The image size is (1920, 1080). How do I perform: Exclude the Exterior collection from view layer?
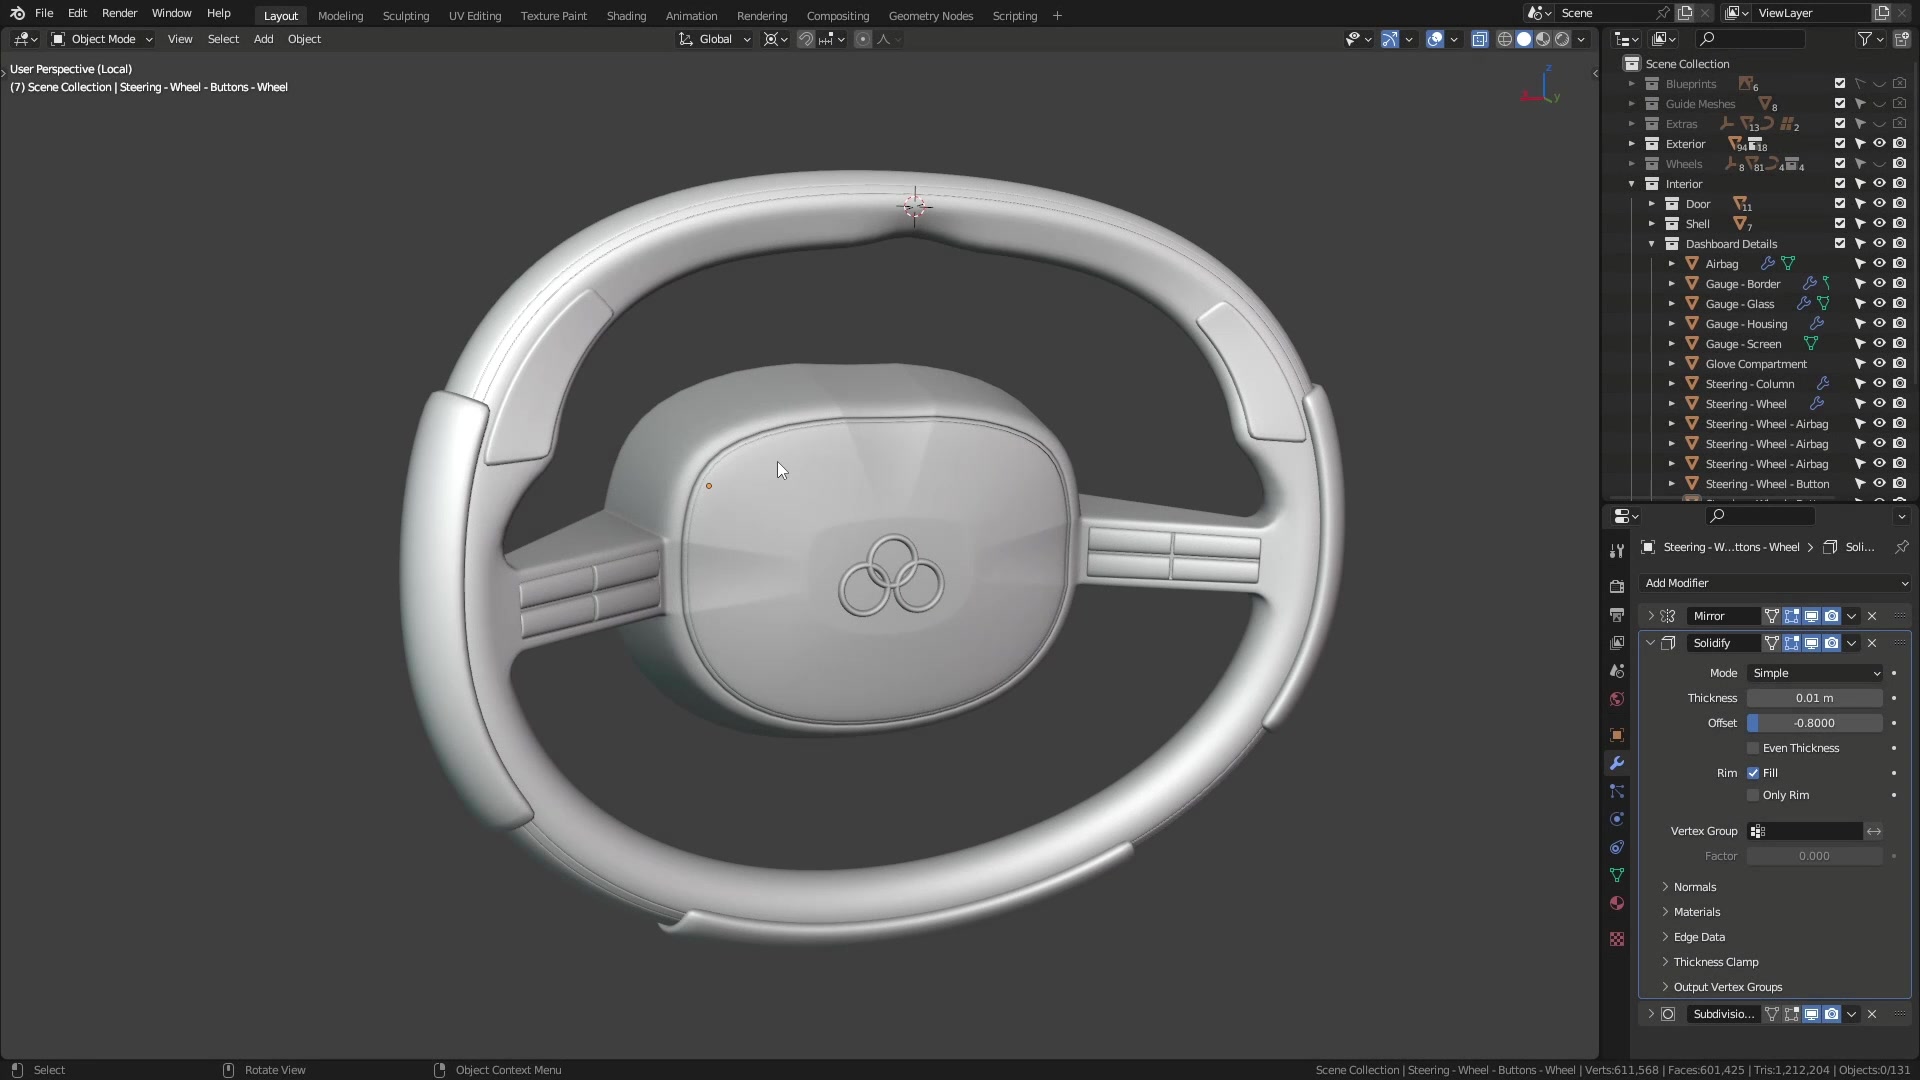1840,144
